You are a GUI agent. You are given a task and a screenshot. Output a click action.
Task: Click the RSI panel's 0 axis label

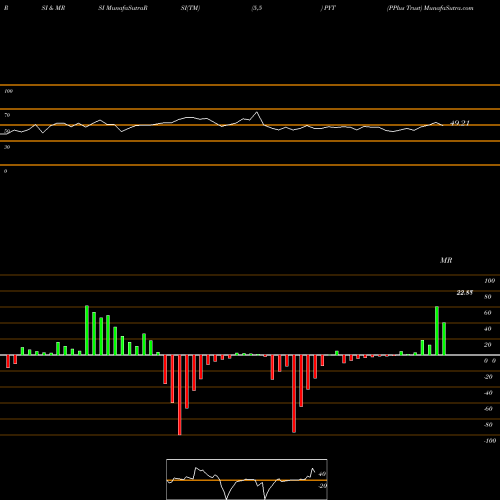point(5,171)
